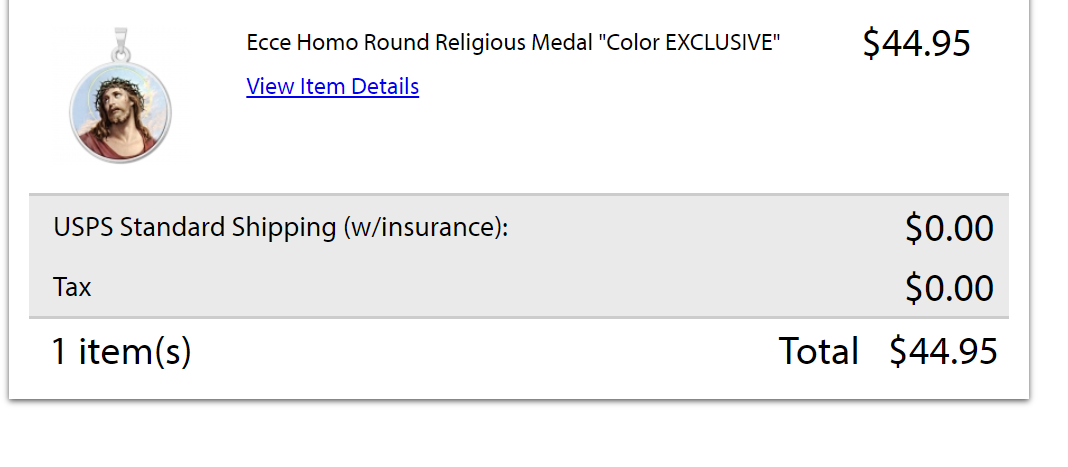Click the item price $44.95 beside the title

click(x=916, y=43)
